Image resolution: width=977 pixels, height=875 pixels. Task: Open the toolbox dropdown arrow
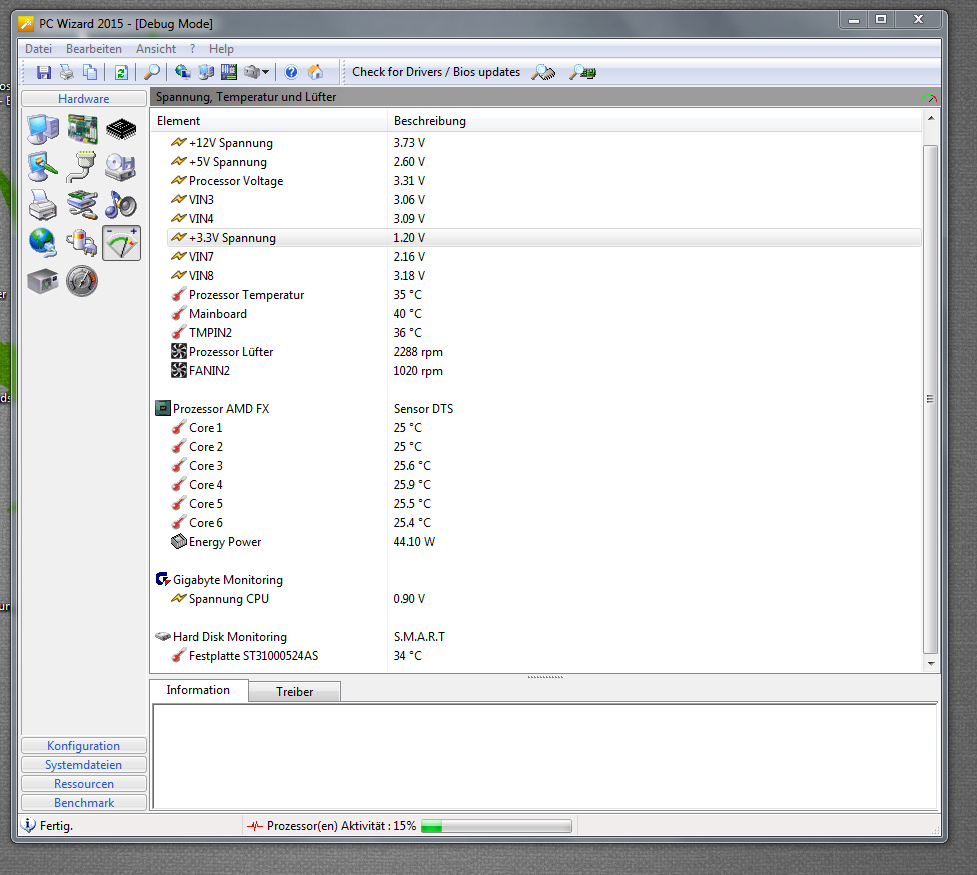266,72
